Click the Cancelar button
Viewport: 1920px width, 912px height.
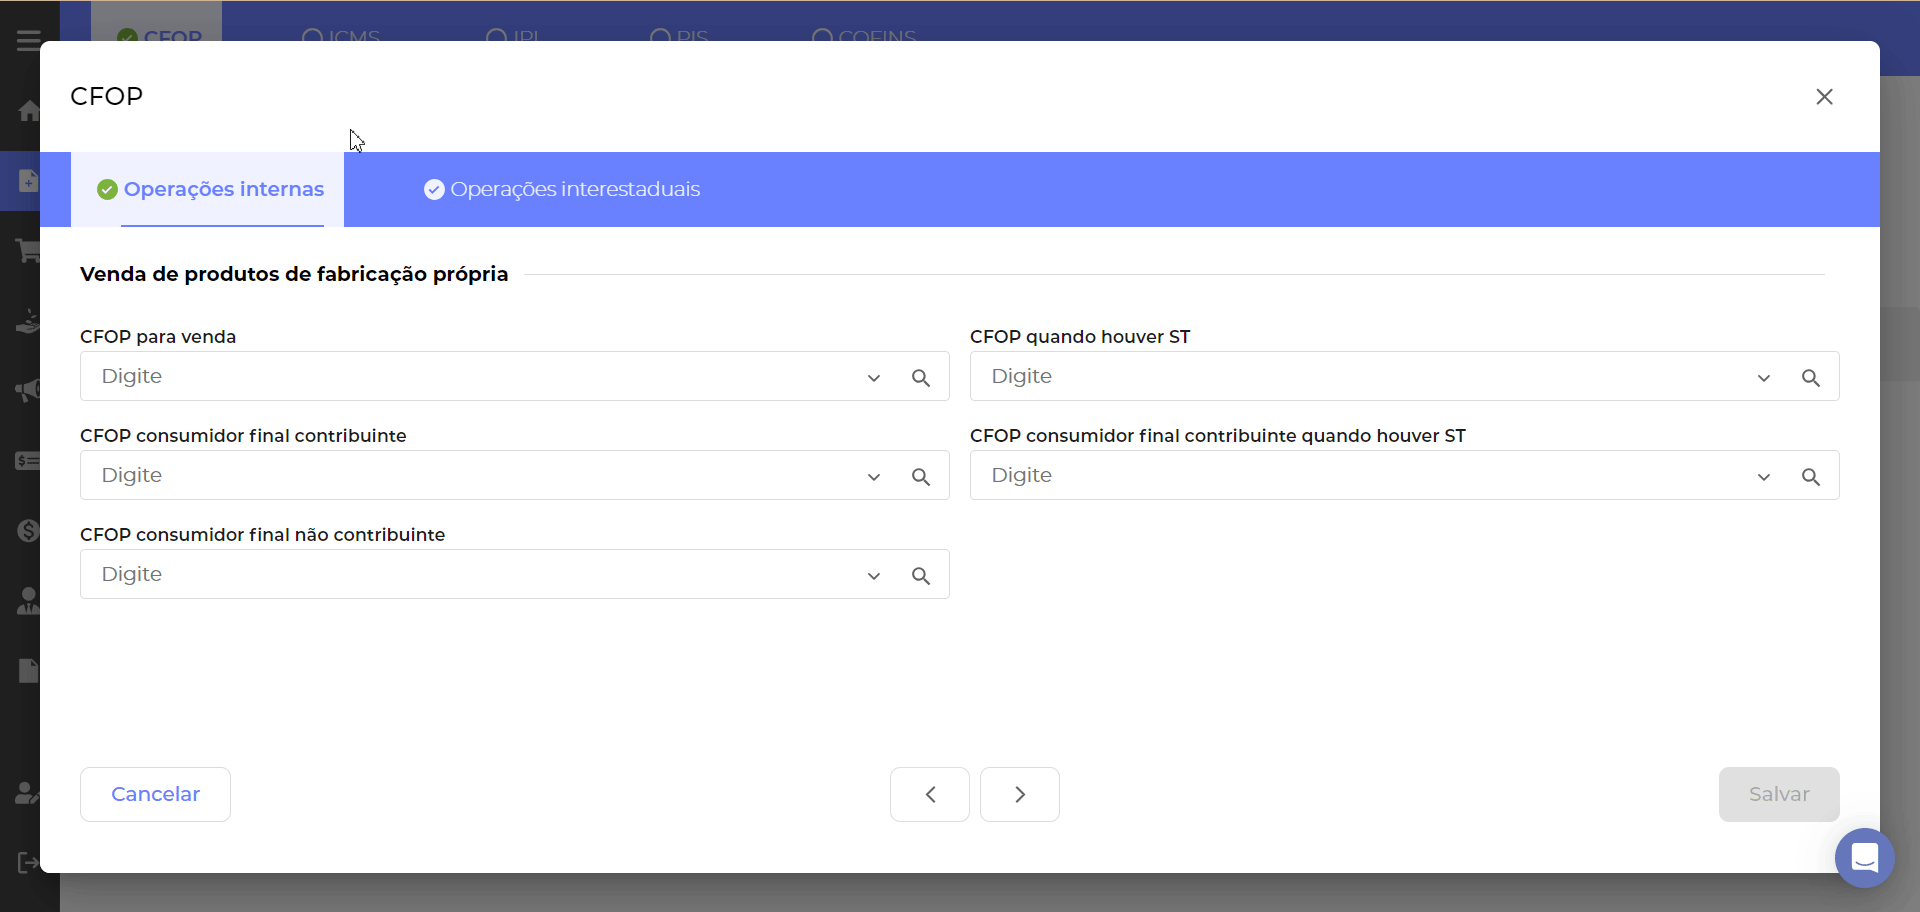tap(155, 794)
